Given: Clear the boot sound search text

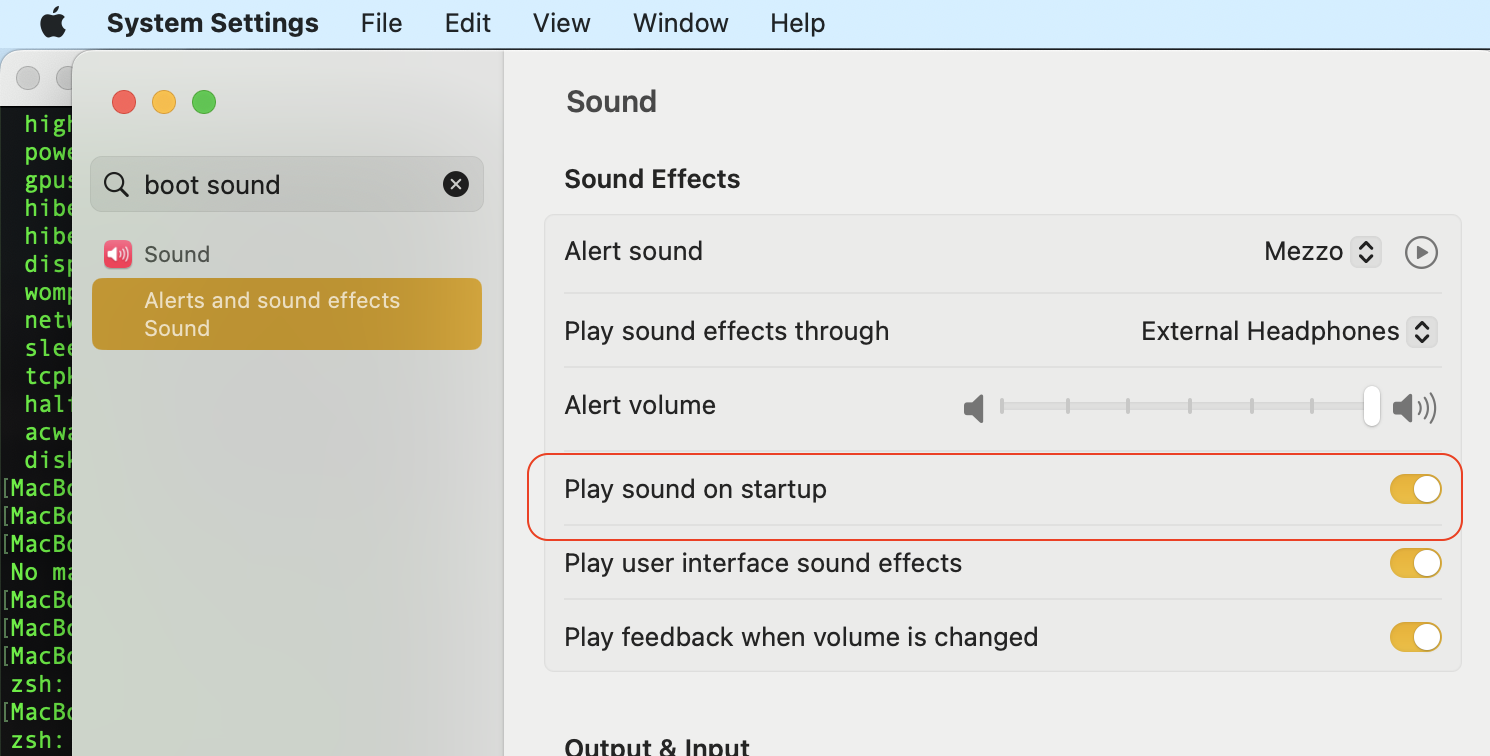Looking at the screenshot, I should [x=456, y=184].
